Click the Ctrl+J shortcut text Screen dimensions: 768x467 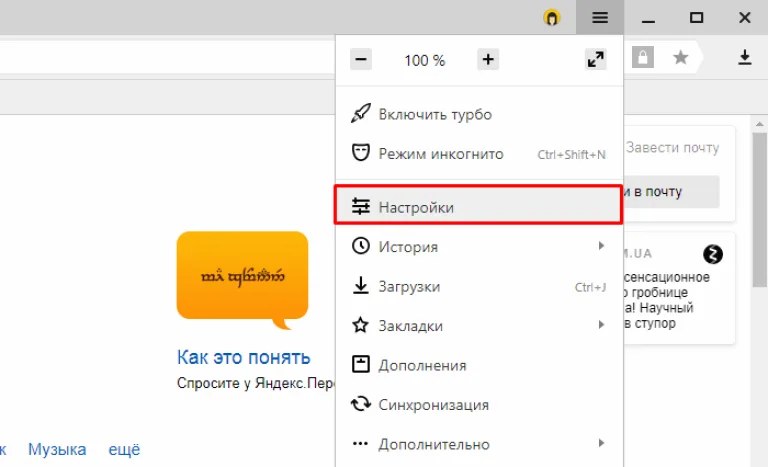coord(590,287)
